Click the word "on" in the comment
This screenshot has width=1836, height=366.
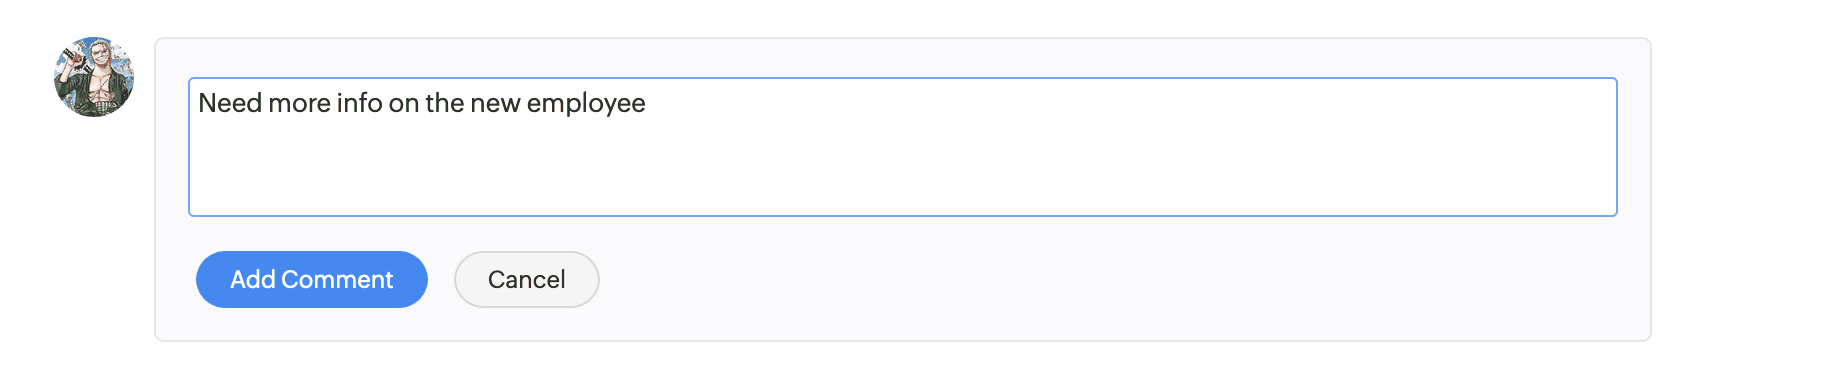pyautogui.click(x=404, y=103)
